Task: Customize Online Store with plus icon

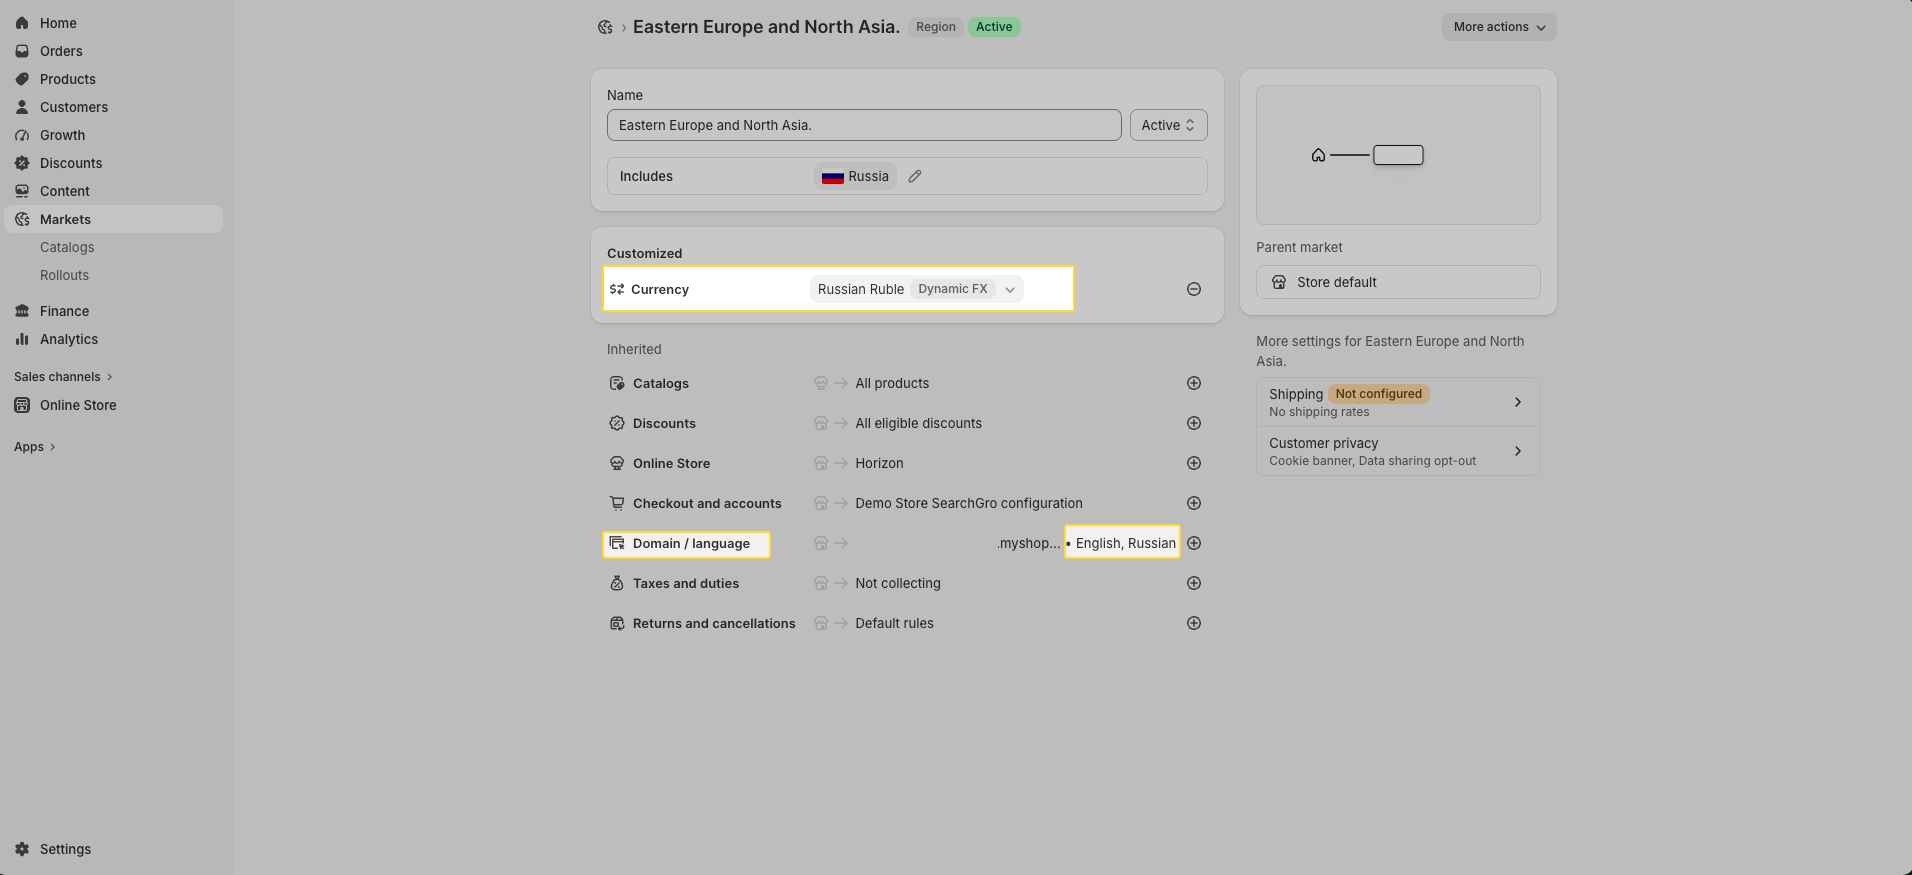Action: pyautogui.click(x=1194, y=463)
